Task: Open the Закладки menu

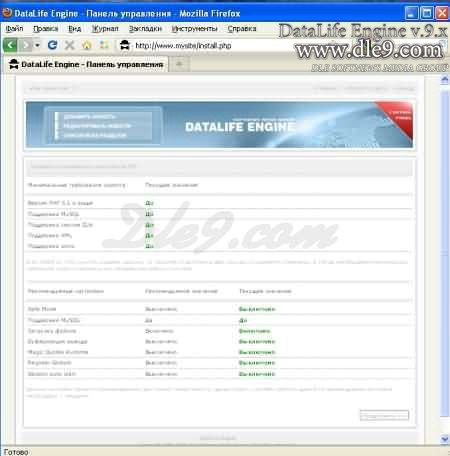Action: point(145,29)
